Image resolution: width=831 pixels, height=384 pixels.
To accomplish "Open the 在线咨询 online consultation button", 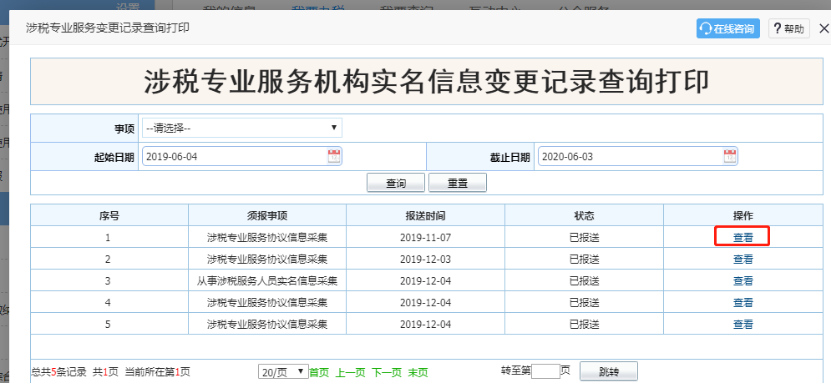I will click(x=728, y=29).
